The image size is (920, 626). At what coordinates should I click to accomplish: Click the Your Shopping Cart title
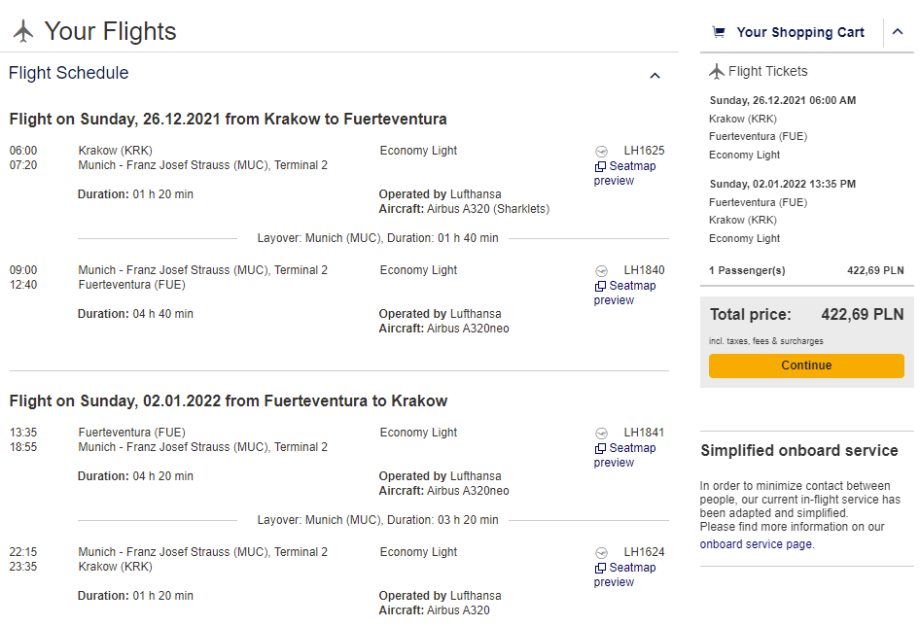[800, 32]
